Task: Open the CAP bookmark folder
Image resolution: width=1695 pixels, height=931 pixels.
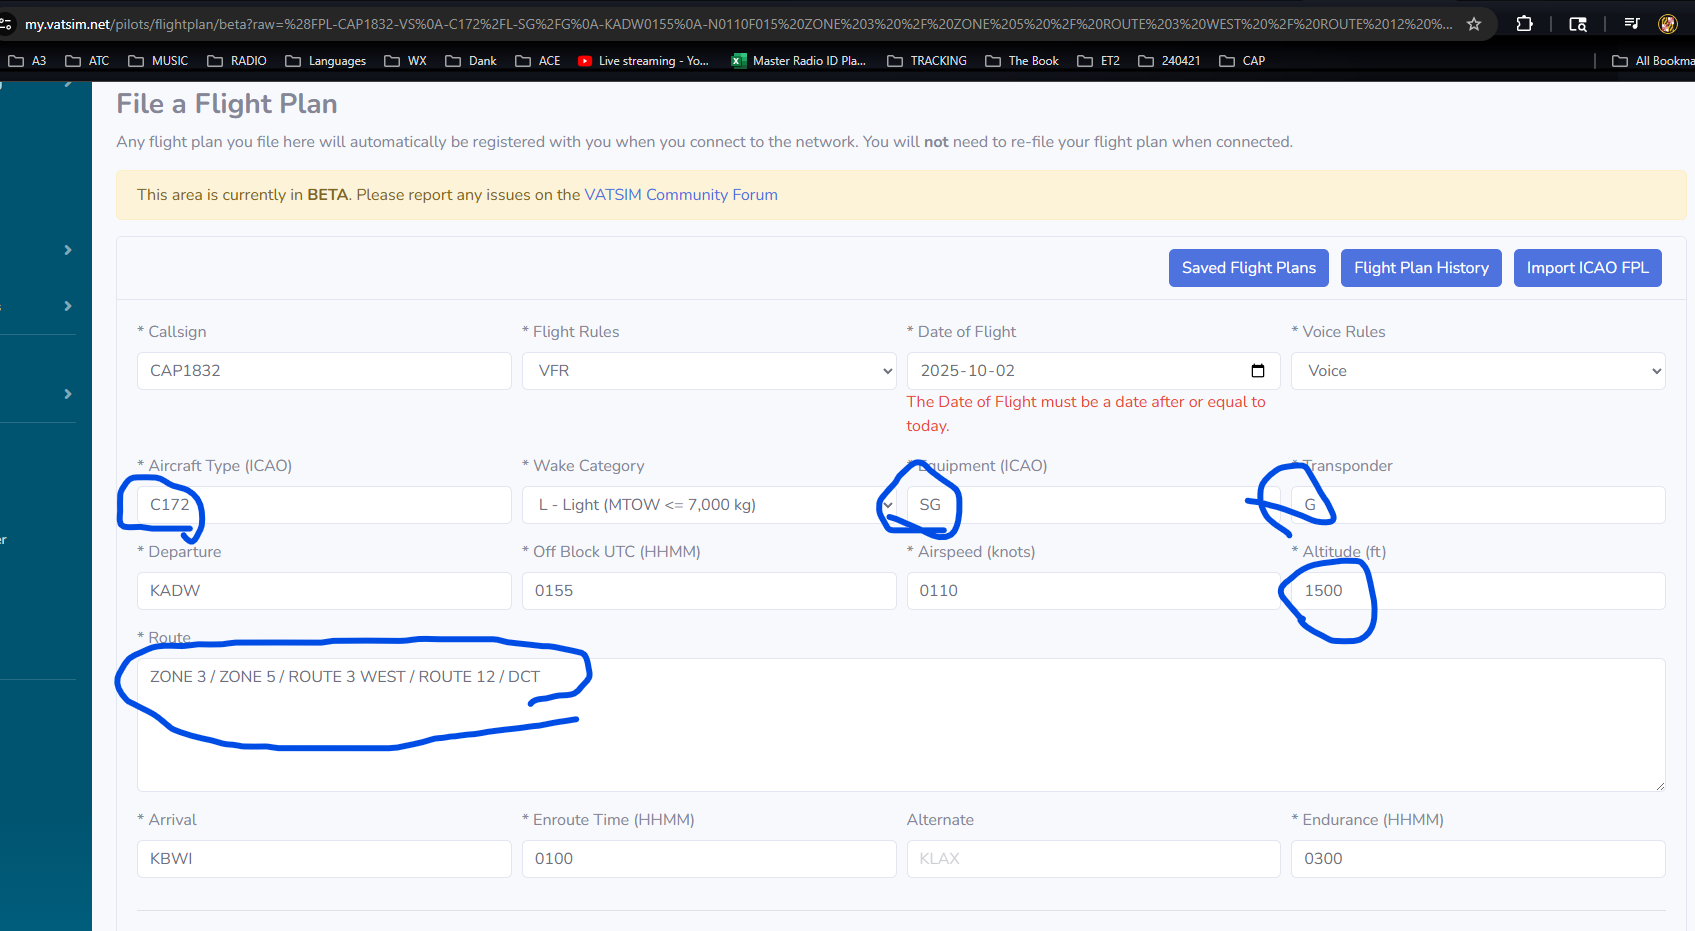Action: [1242, 61]
